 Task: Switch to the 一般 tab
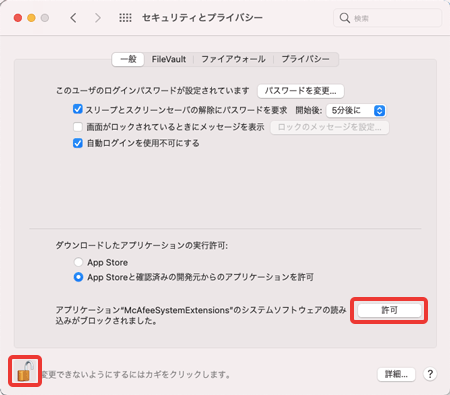tap(128, 59)
